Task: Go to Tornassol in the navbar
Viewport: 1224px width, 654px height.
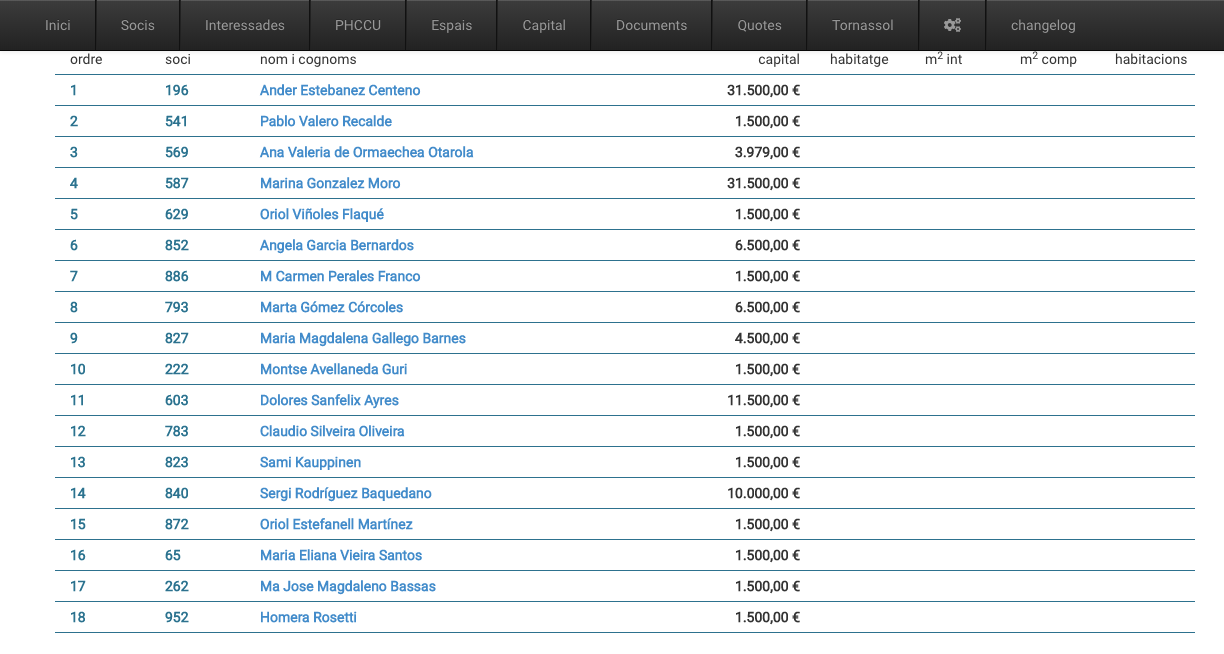Action: (862, 25)
